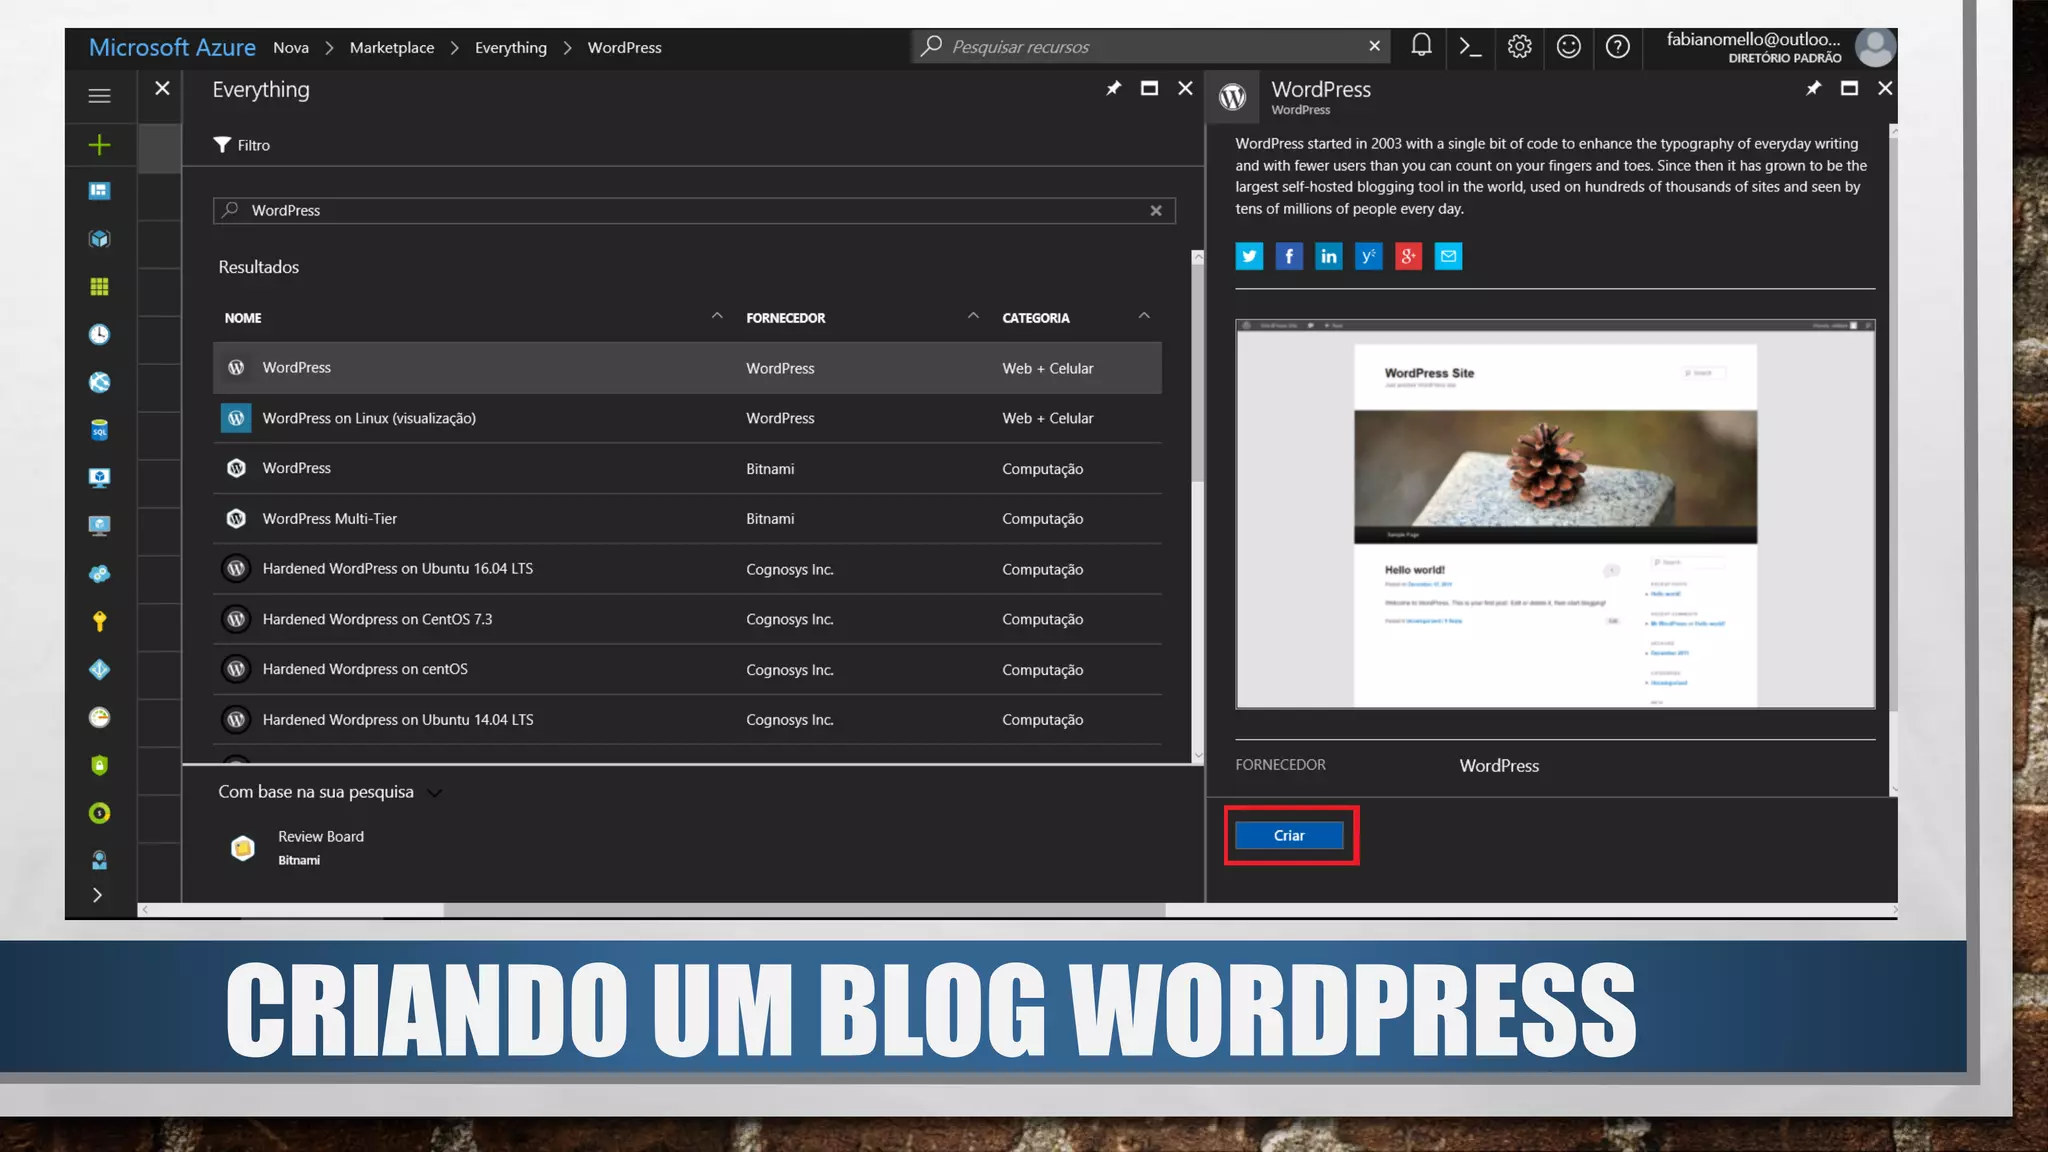Share WordPress on Twitter
The height and width of the screenshot is (1152, 2048).
[1249, 256]
